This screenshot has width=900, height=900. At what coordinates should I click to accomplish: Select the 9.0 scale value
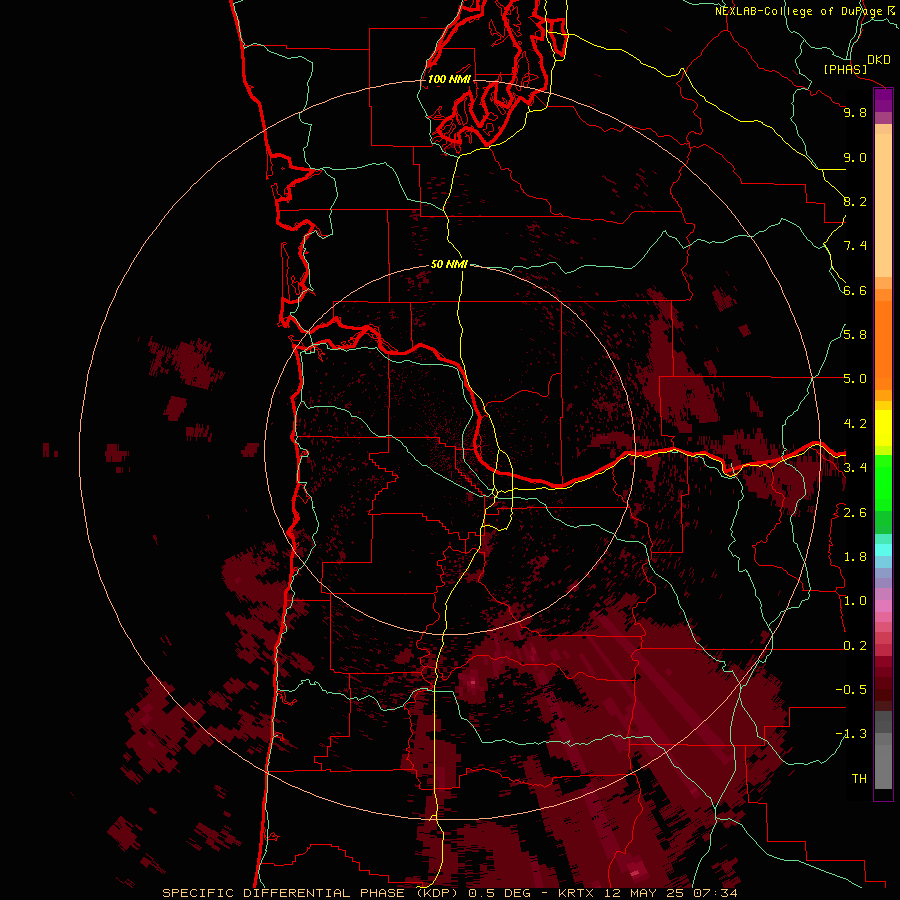point(855,157)
